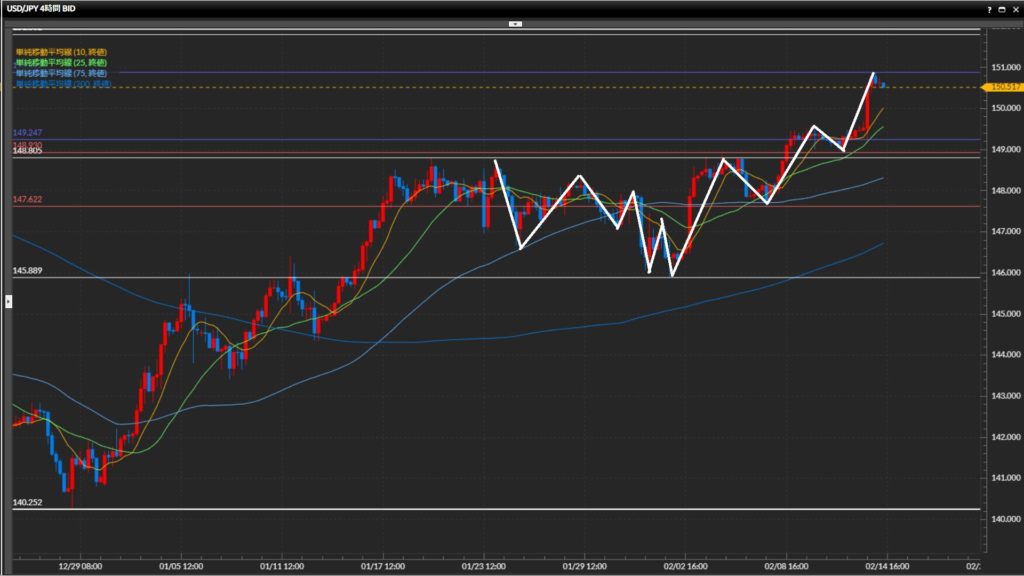Click the help question mark icon
The height and width of the screenshot is (576, 1024).
pos(989,8)
